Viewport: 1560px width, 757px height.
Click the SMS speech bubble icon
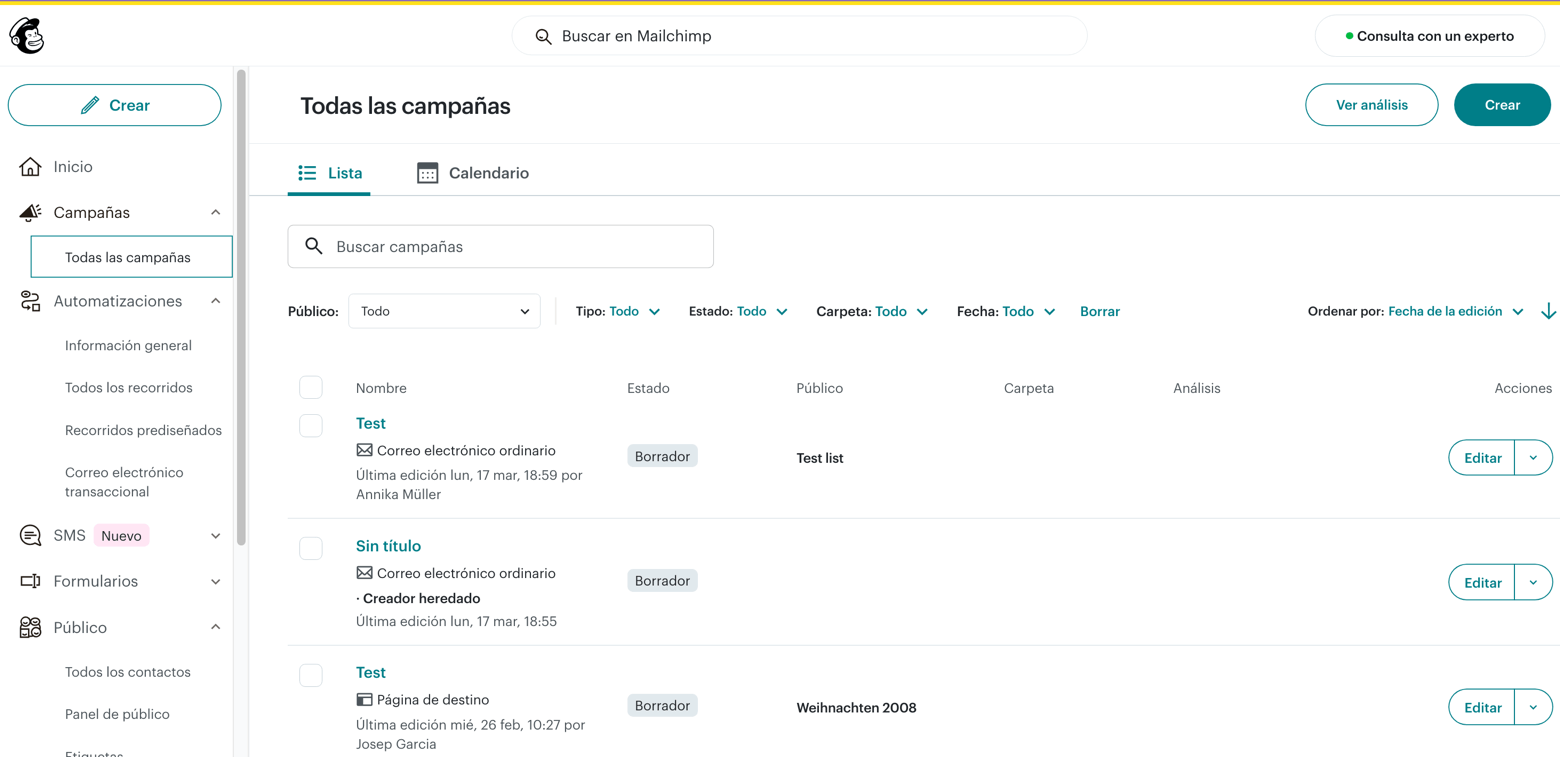[30, 535]
